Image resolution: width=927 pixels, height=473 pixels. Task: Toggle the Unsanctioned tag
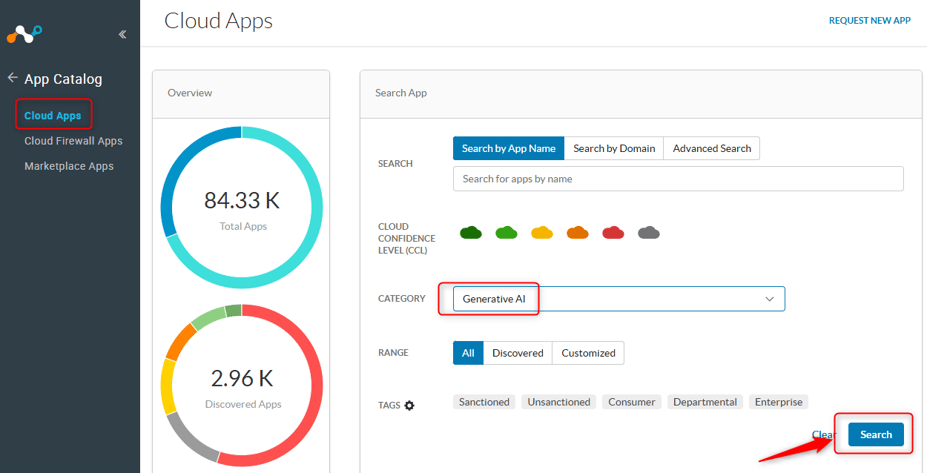(559, 402)
